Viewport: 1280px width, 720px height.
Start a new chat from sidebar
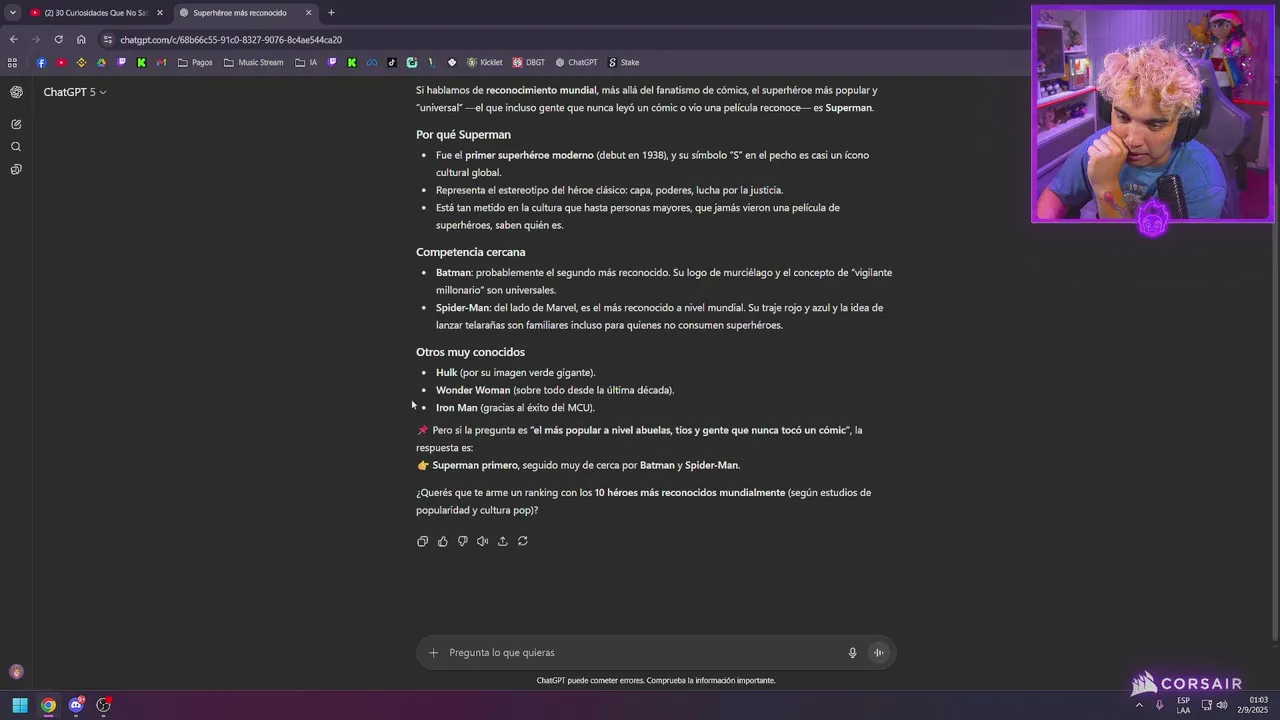pos(16,124)
